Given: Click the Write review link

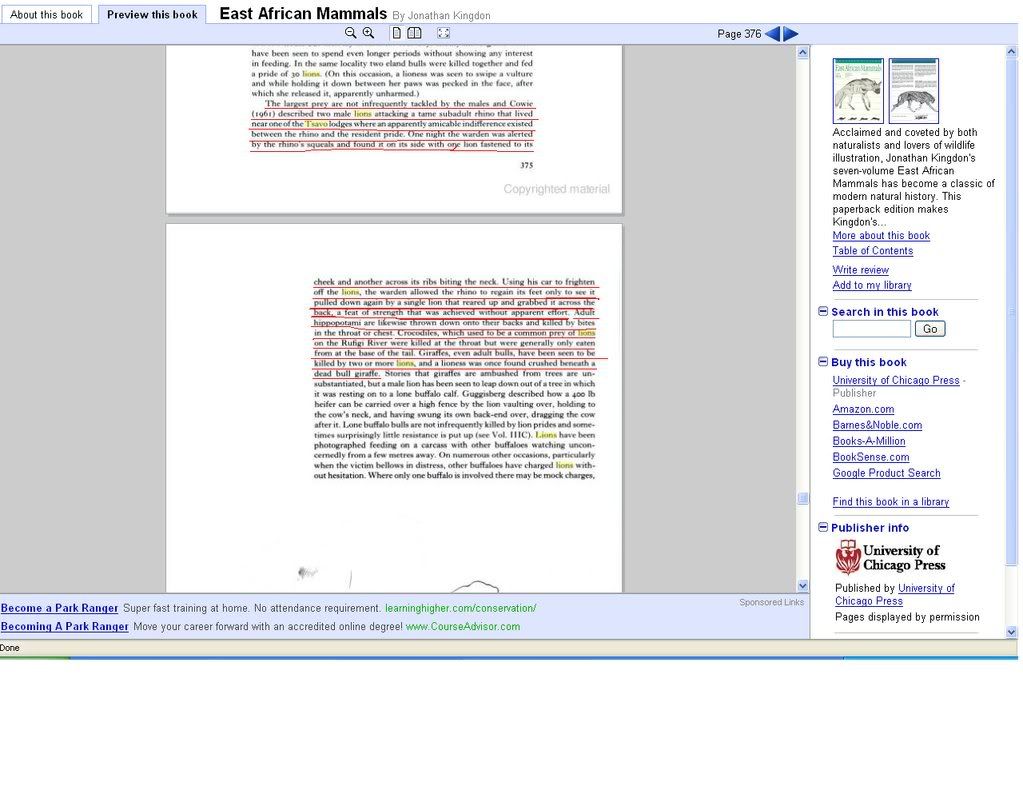Looking at the screenshot, I should click(861, 269).
